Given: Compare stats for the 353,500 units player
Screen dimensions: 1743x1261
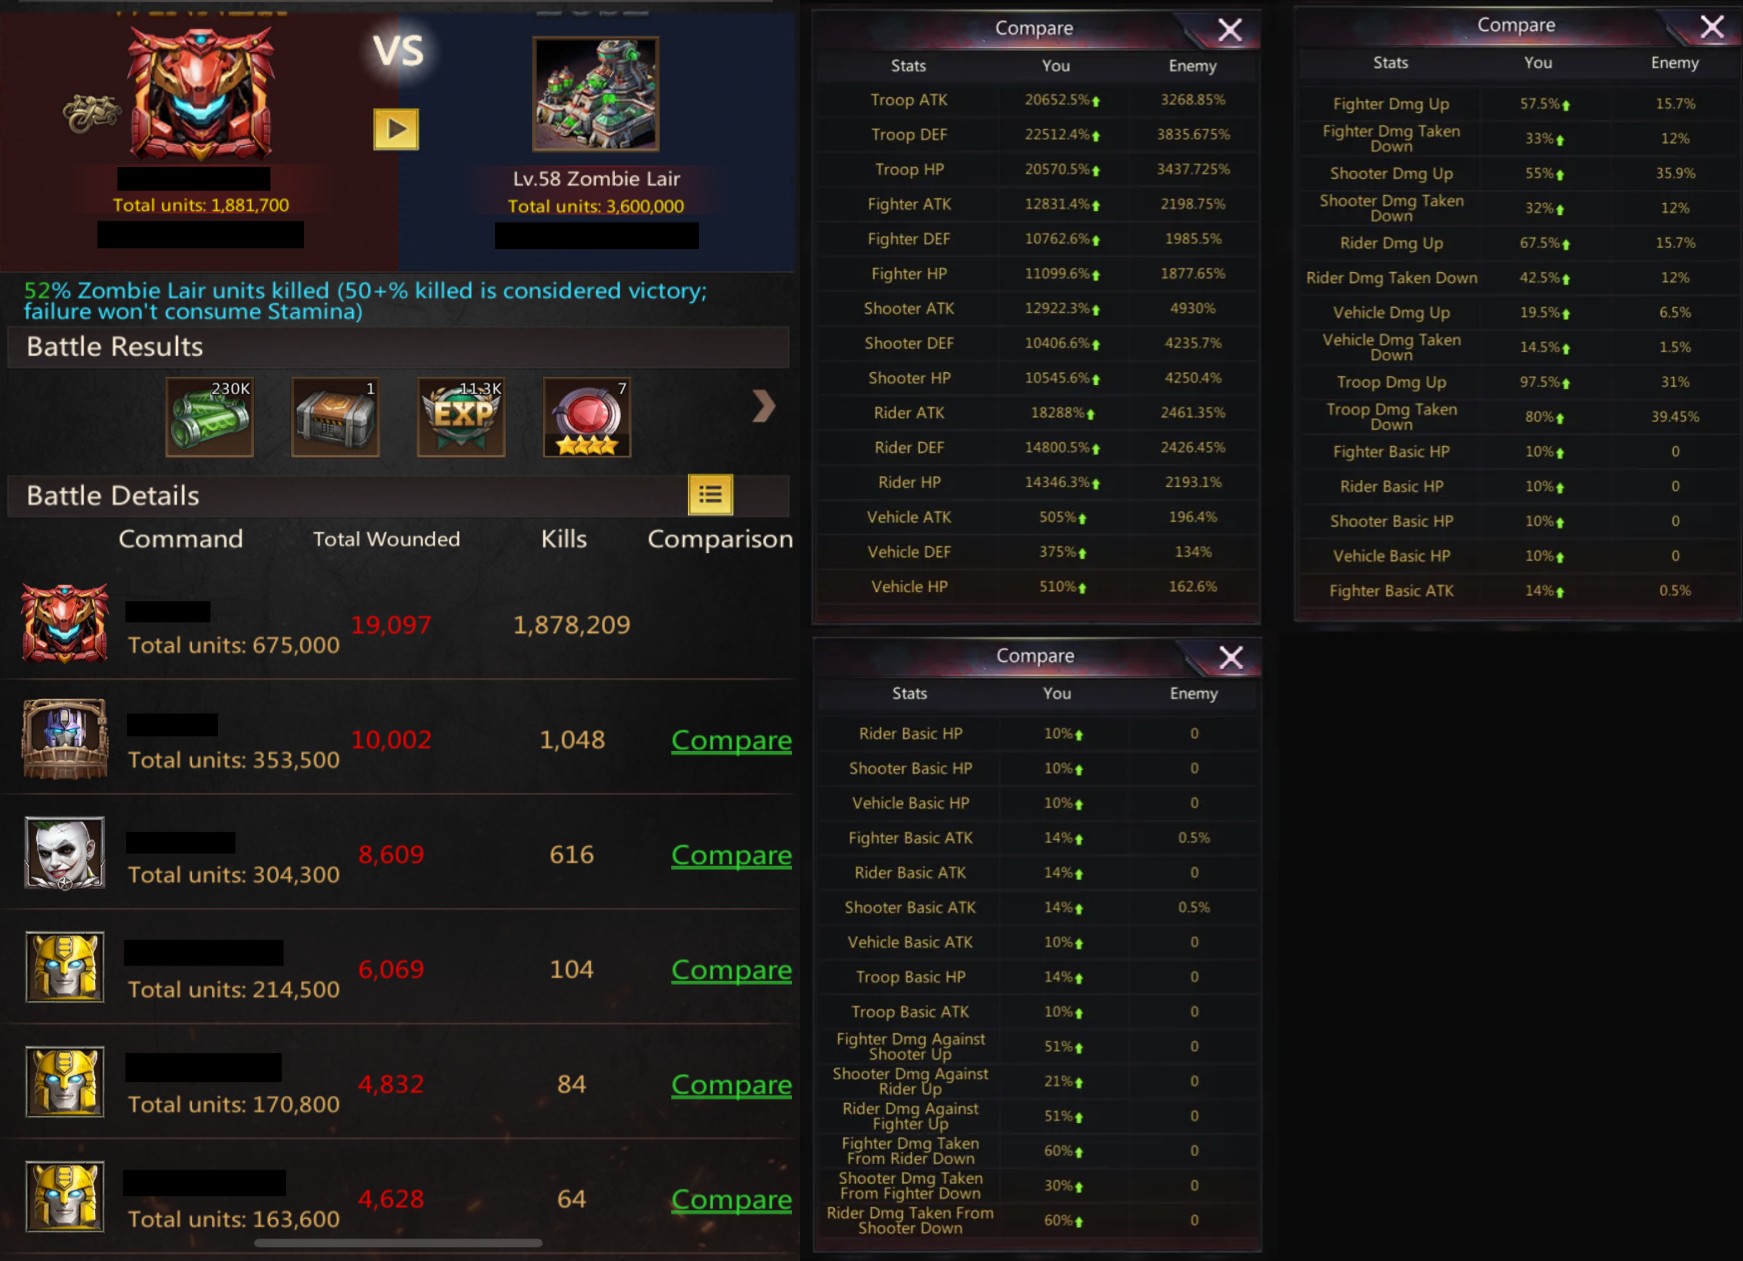Looking at the screenshot, I should coord(731,740).
